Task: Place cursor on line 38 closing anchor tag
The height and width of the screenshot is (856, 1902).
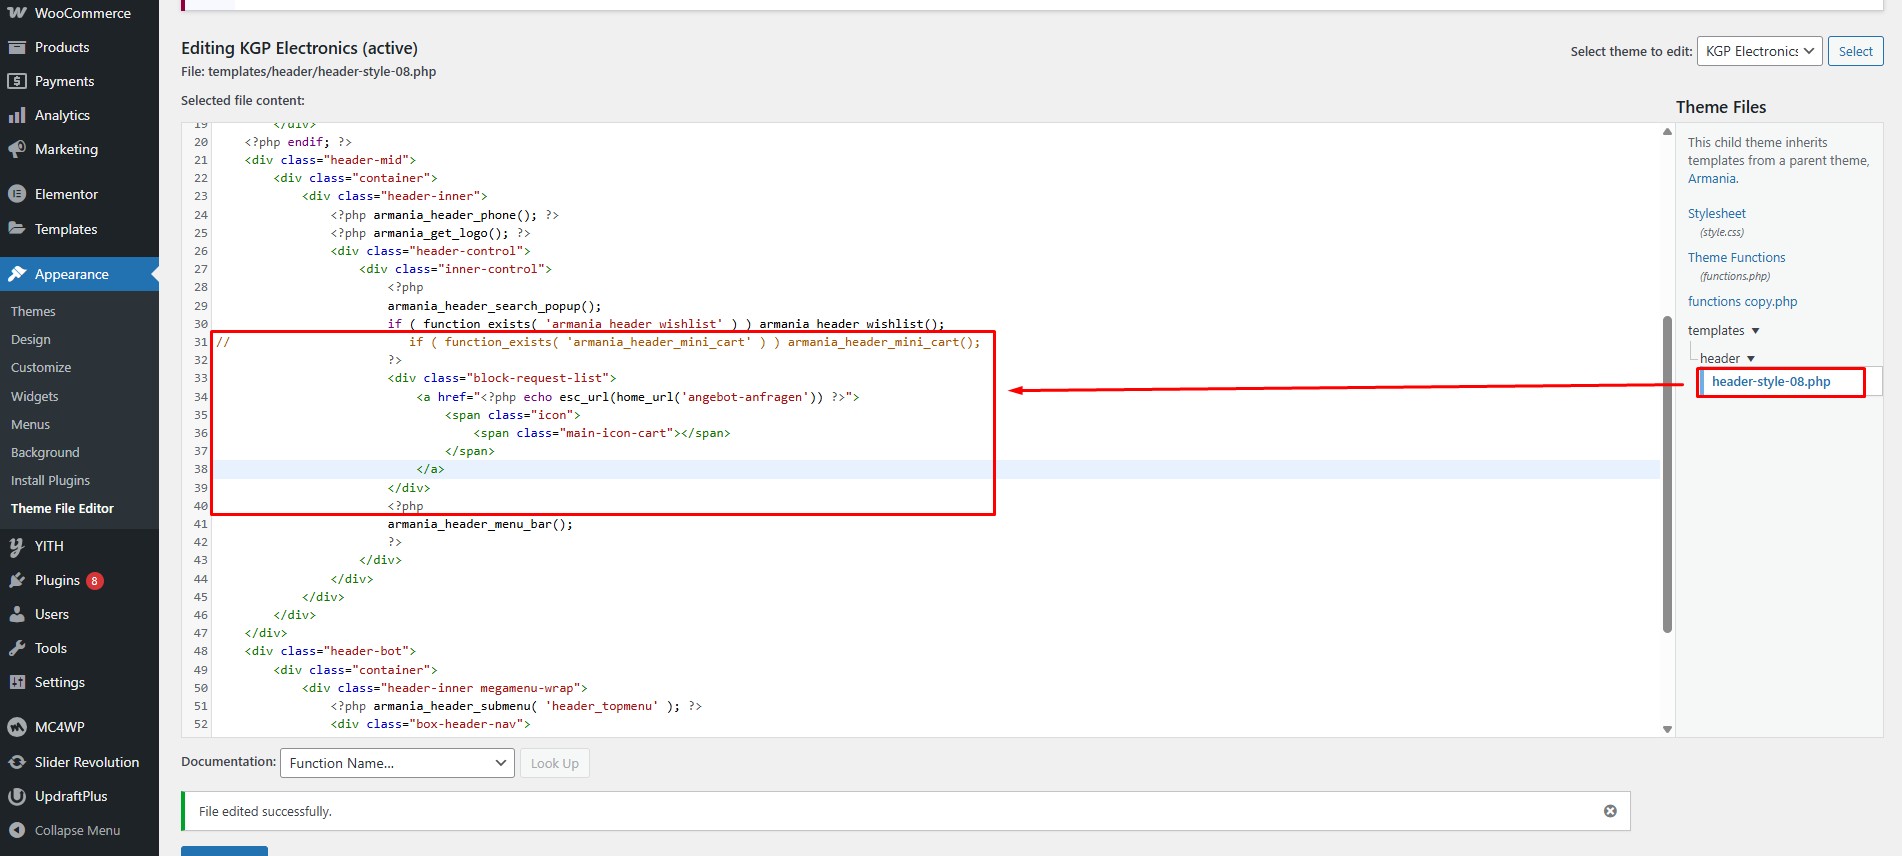Action: click(430, 470)
